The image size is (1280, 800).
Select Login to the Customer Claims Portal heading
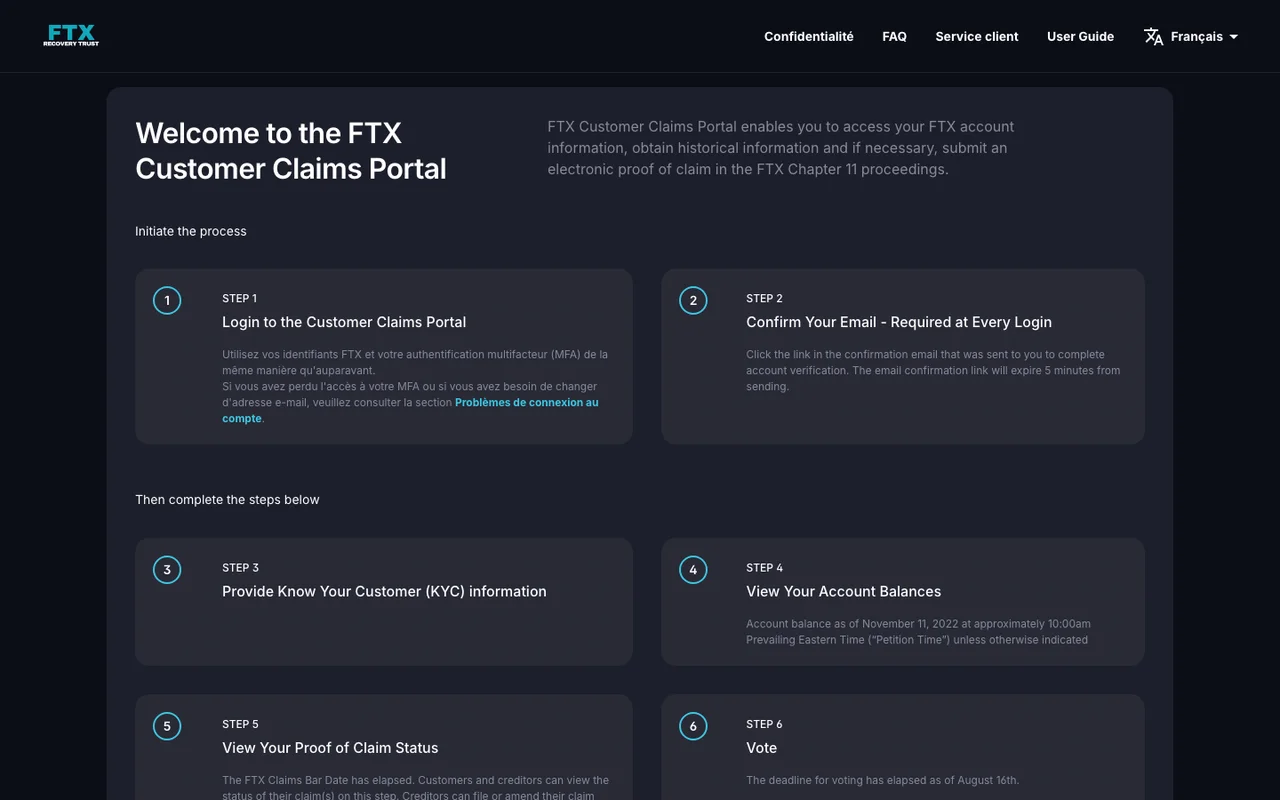coord(344,322)
